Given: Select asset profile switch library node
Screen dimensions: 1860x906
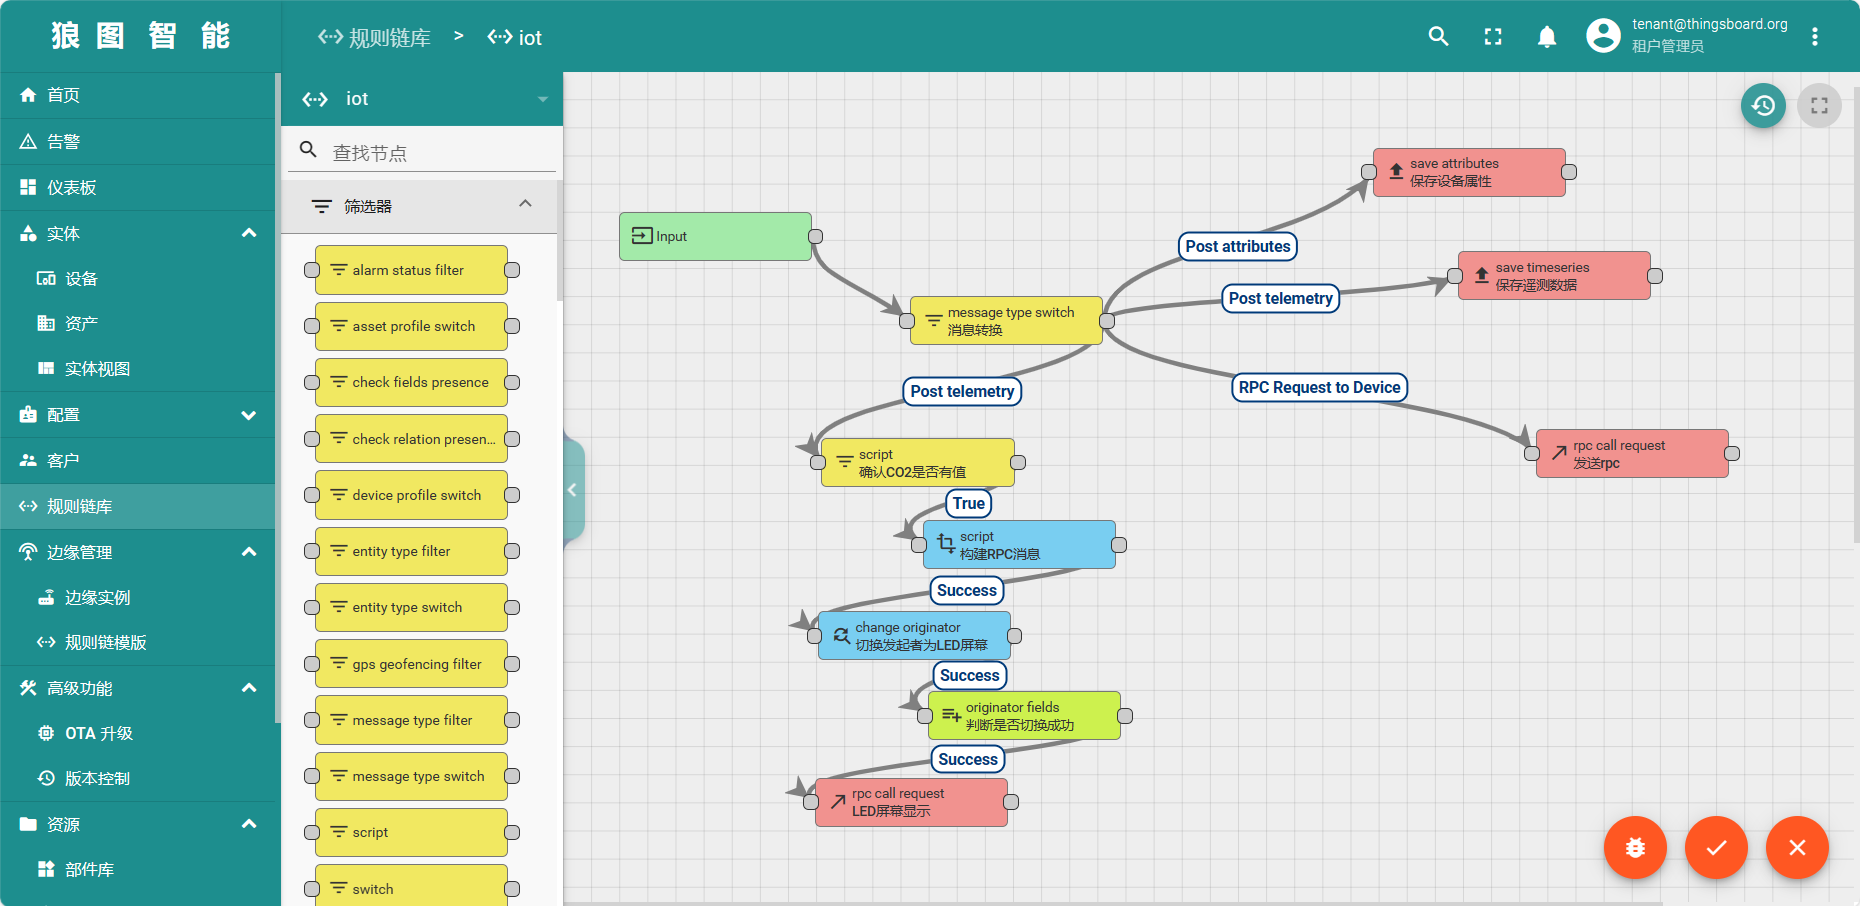Looking at the screenshot, I should [411, 326].
